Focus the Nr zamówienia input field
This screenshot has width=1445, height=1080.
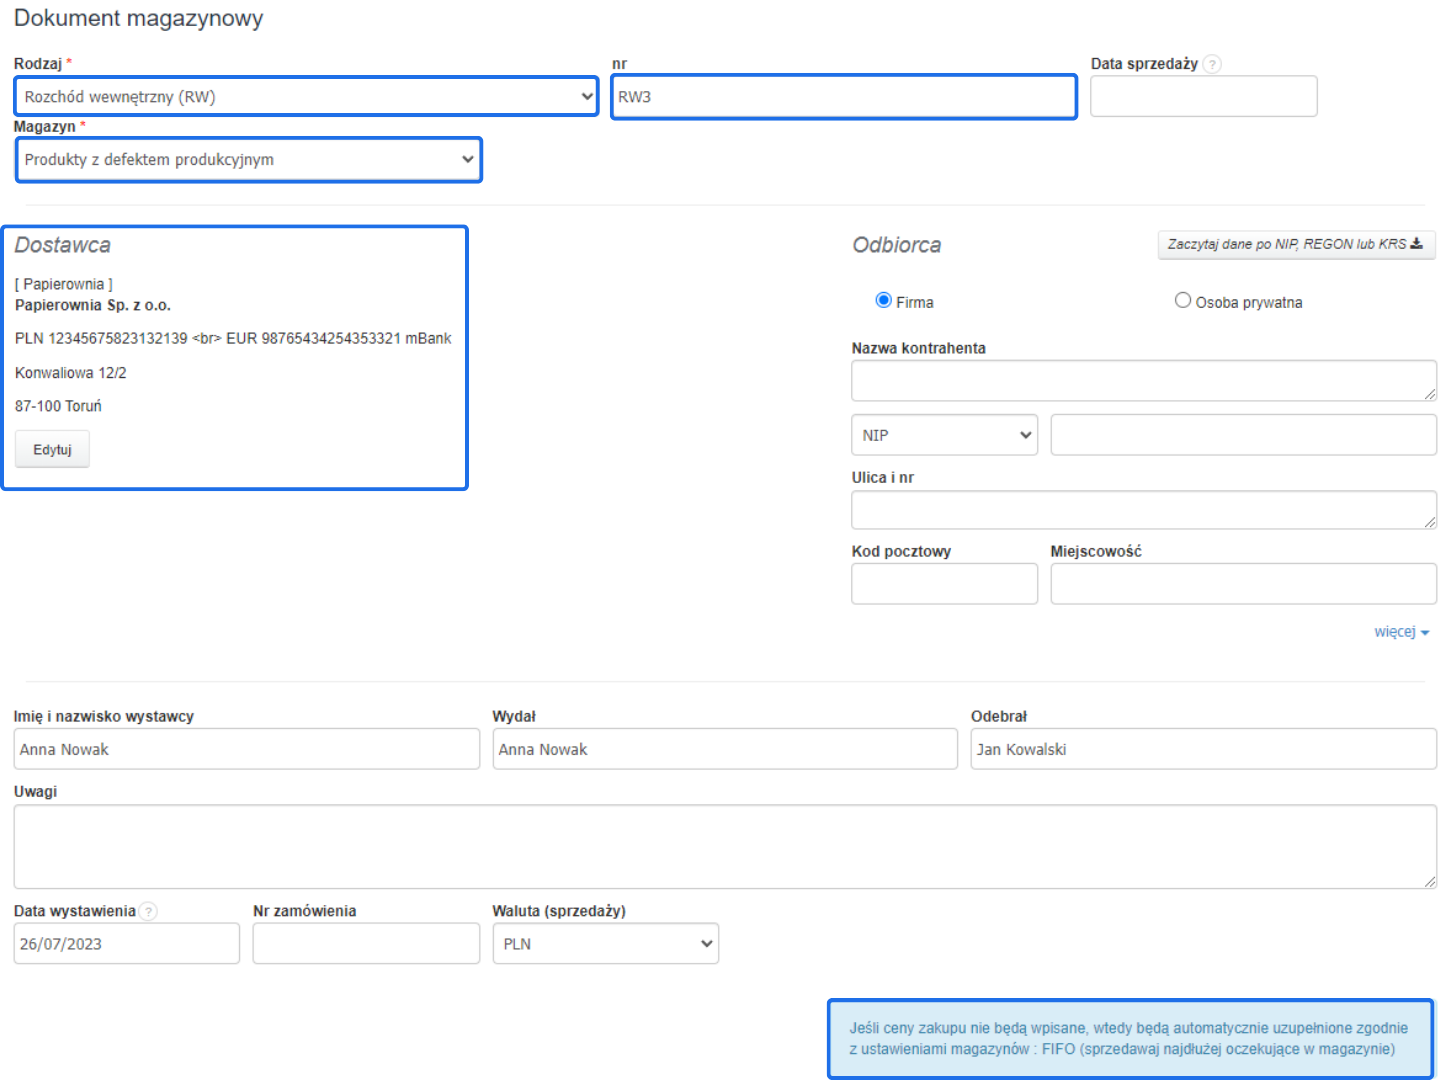point(366,944)
